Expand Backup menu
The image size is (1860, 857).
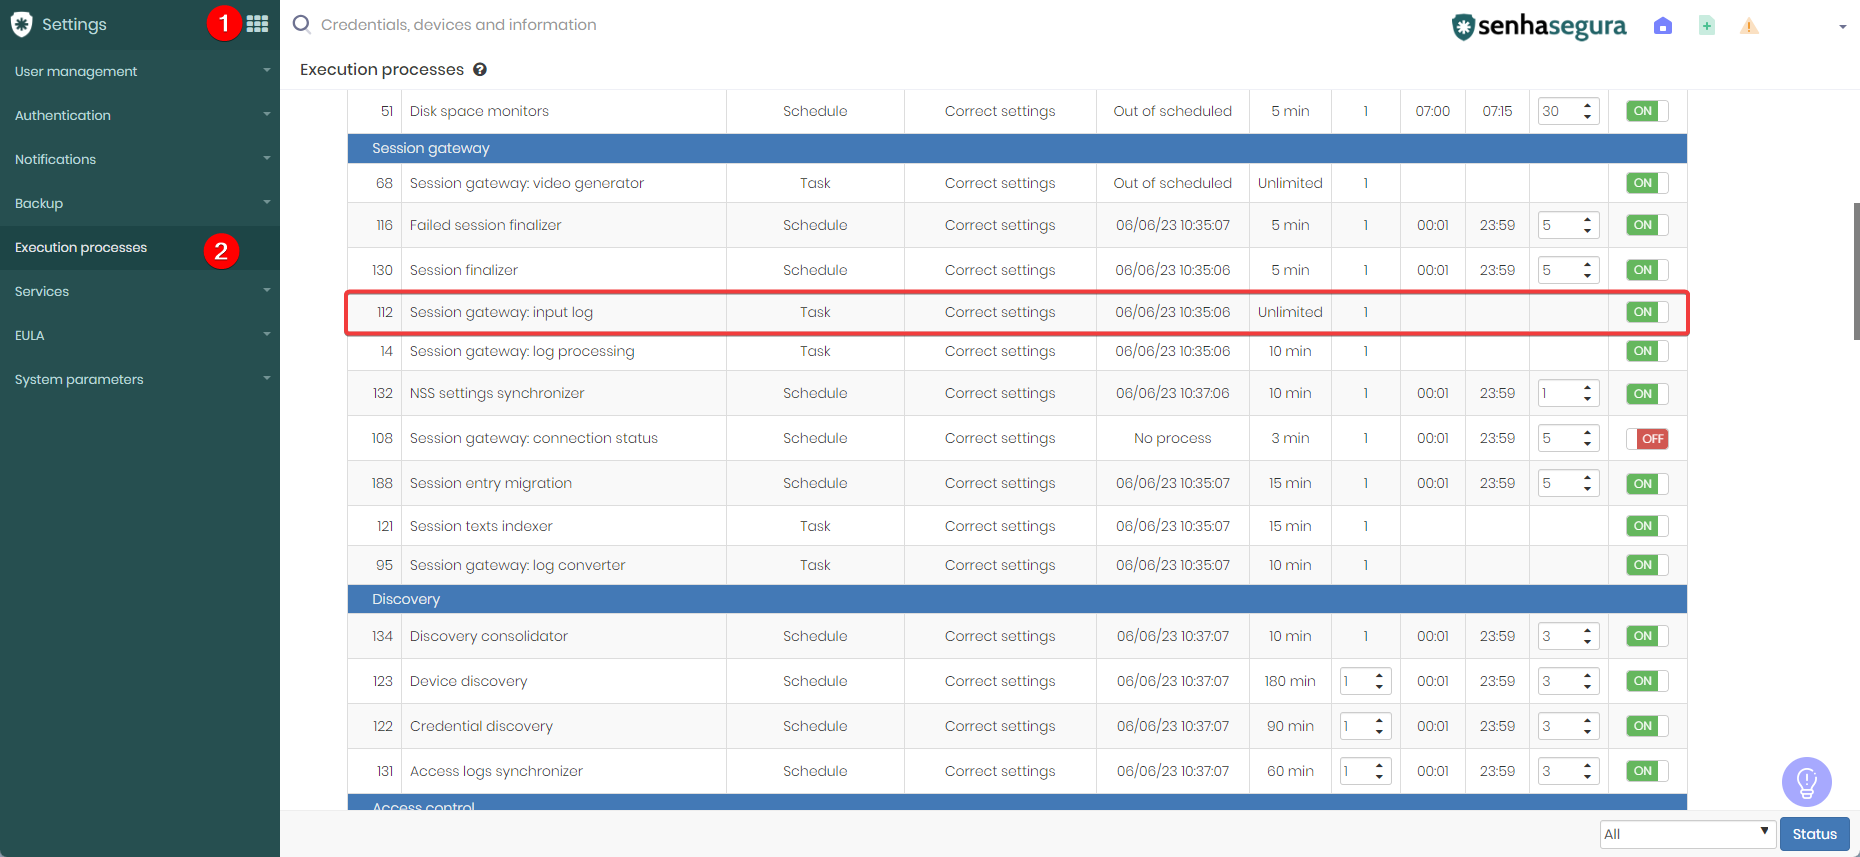point(140,203)
